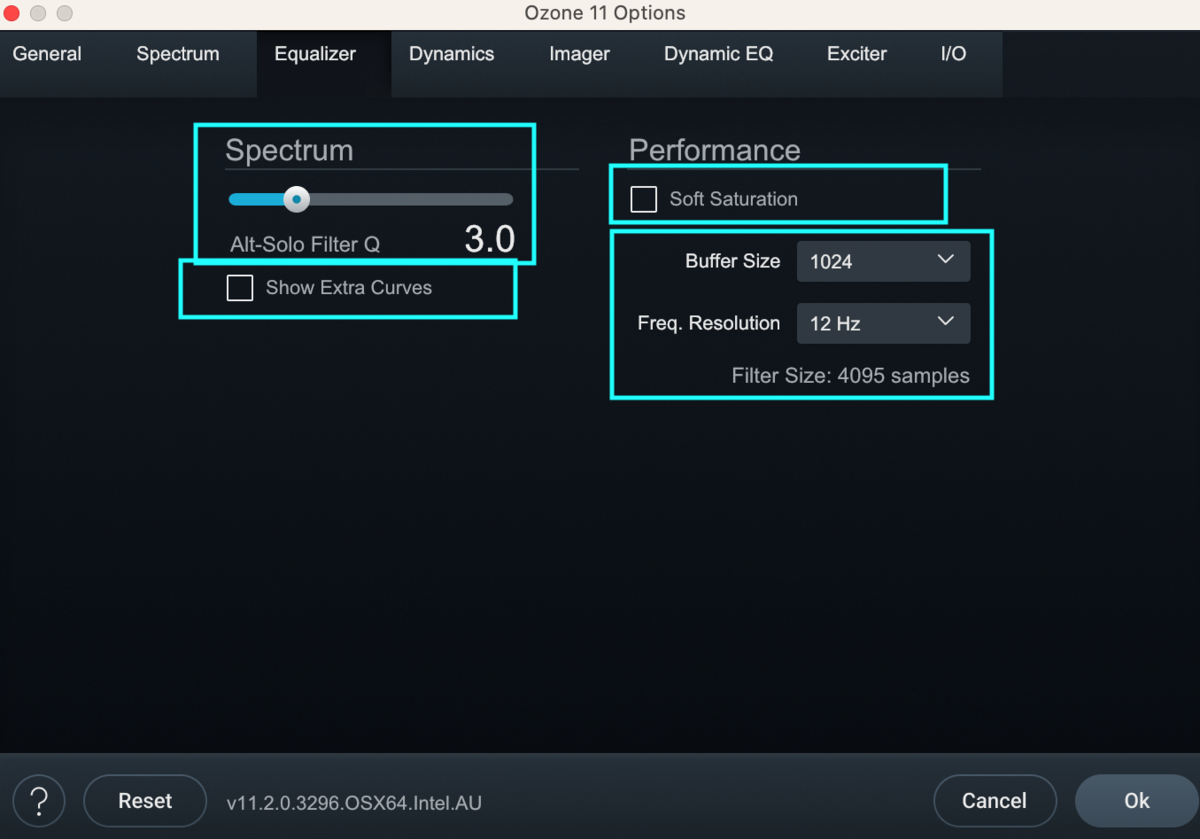
Task: Click the Alt-Solo Filter Q slider handle
Action: (296, 199)
